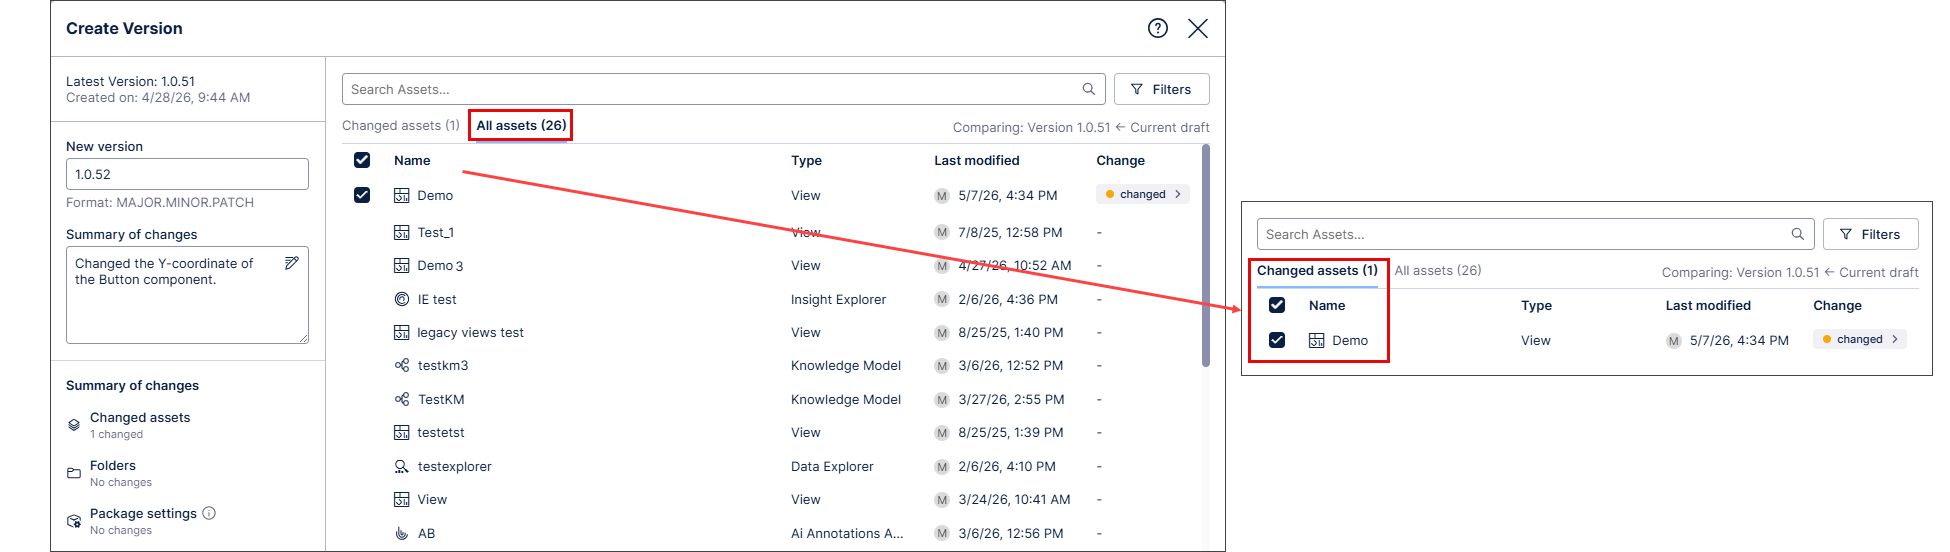Click the M avatar in Demo row of main list
1950x552 pixels.
pyautogui.click(x=942, y=196)
